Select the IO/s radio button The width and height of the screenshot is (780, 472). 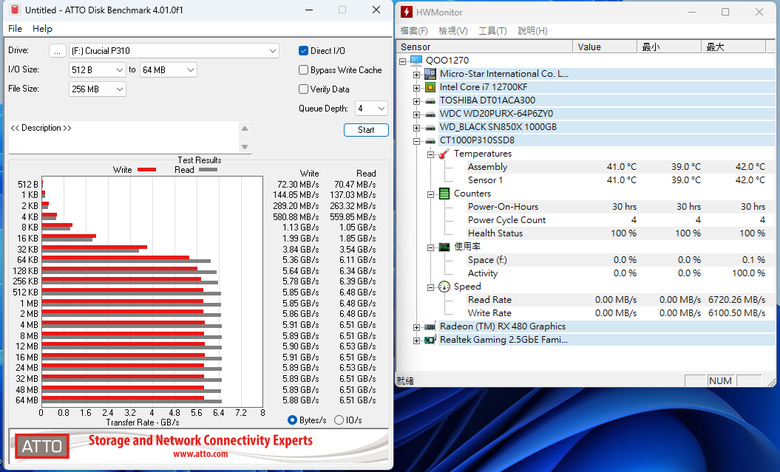(x=339, y=420)
